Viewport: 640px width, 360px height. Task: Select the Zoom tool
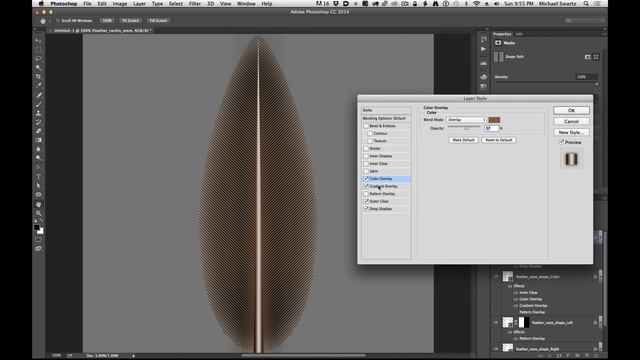tap(38, 213)
